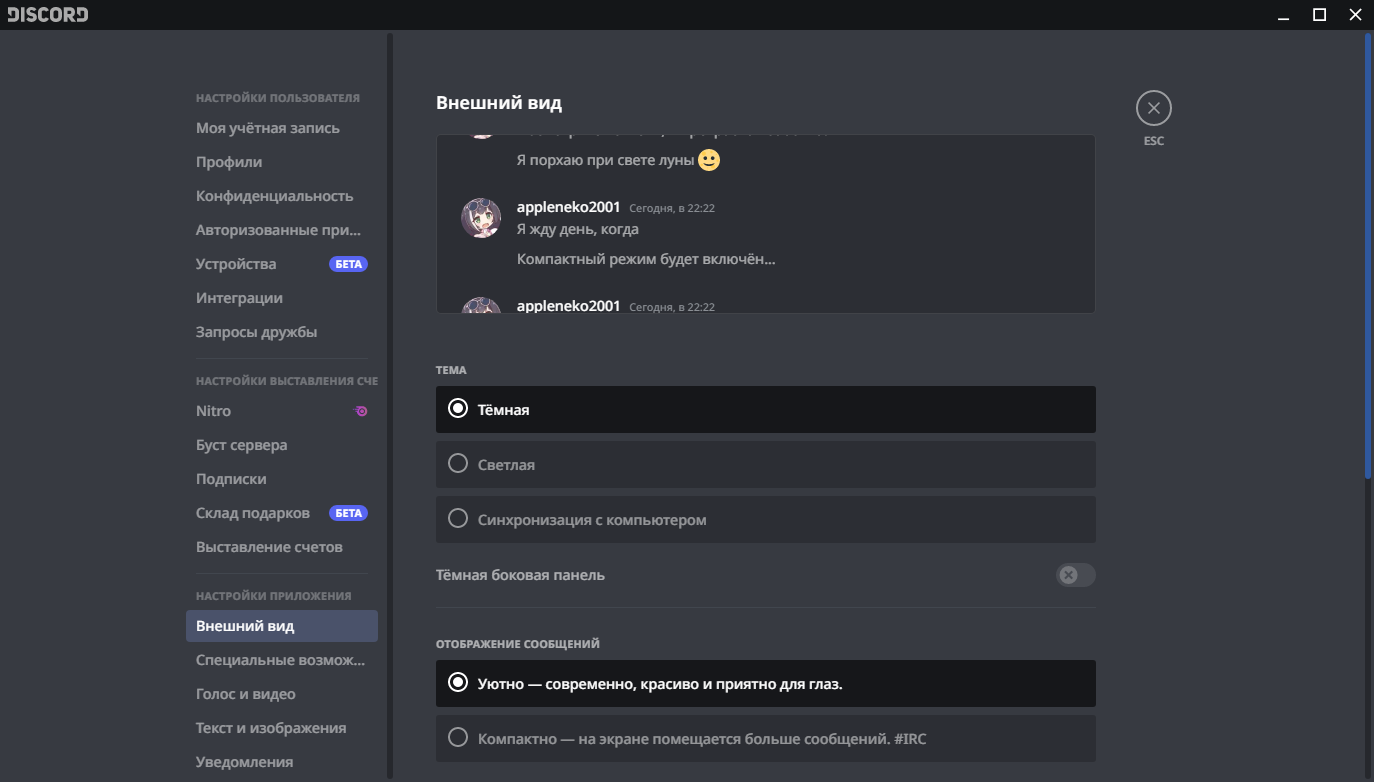Open the Подписки page
Screen dimensions: 1374x782
tap(282, 479)
